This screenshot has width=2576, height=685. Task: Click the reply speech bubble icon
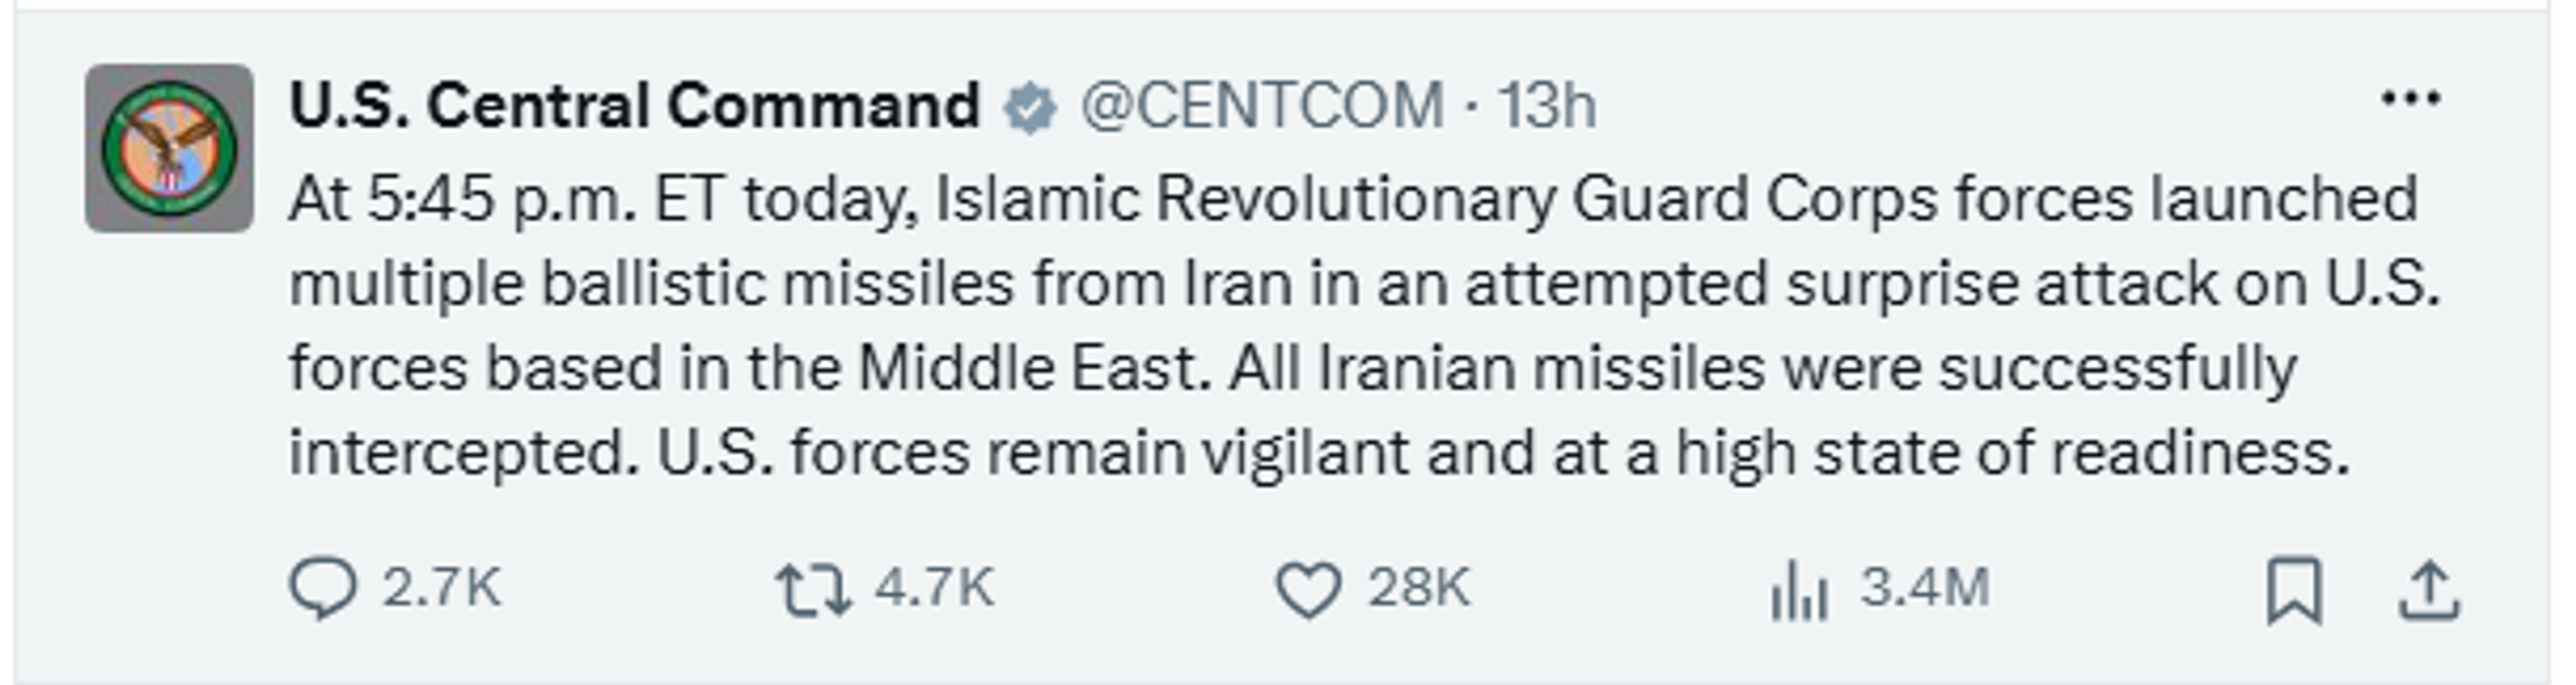pos(322,588)
